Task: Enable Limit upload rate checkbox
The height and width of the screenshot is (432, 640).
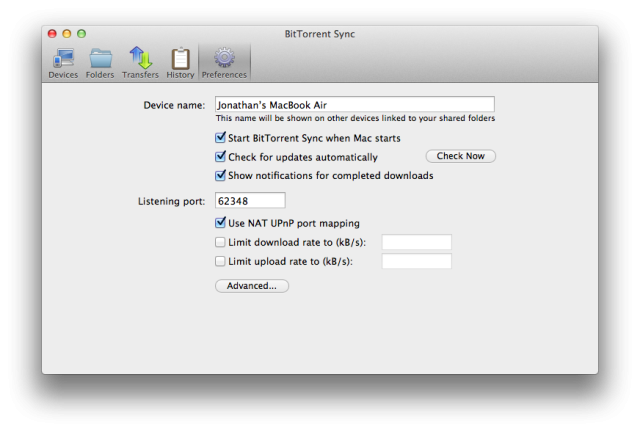Action: [220, 261]
